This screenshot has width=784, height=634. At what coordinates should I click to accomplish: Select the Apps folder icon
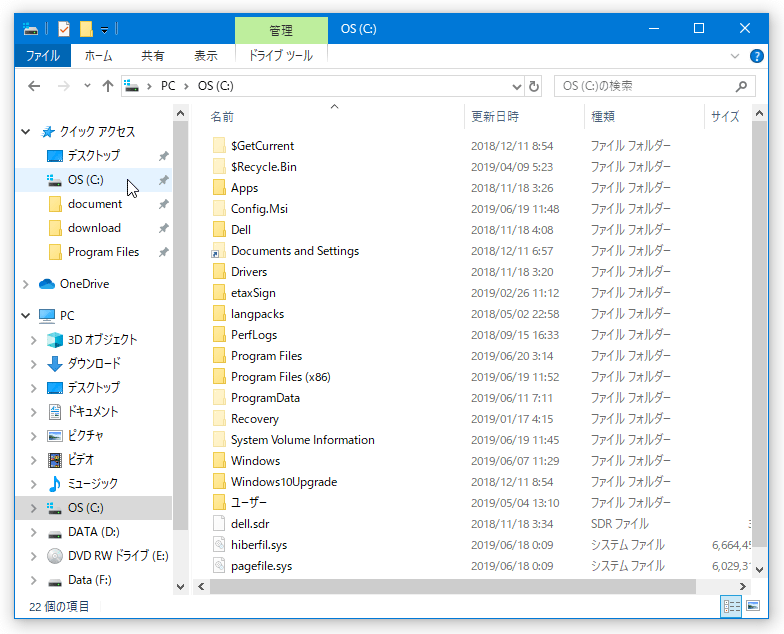click(x=219, y=188)
